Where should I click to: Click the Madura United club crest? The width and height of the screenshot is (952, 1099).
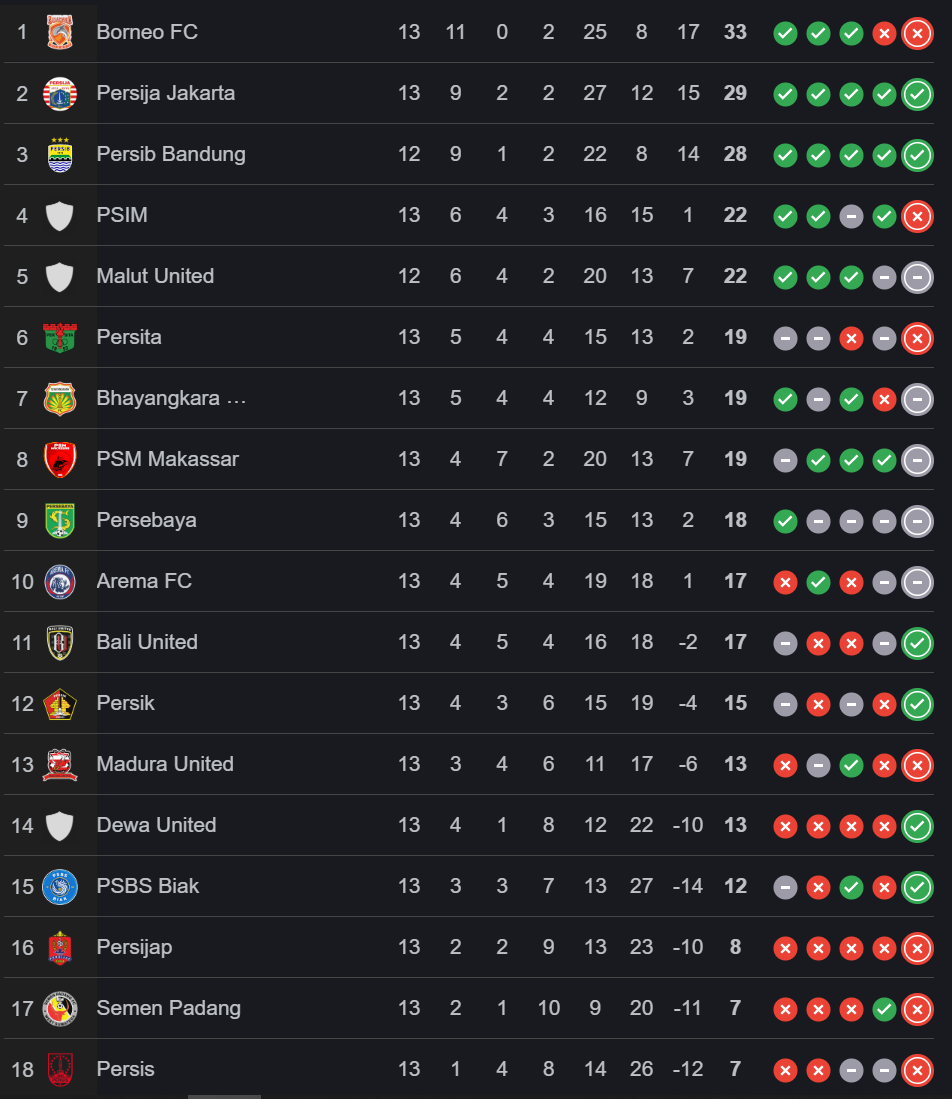point(60,765)
